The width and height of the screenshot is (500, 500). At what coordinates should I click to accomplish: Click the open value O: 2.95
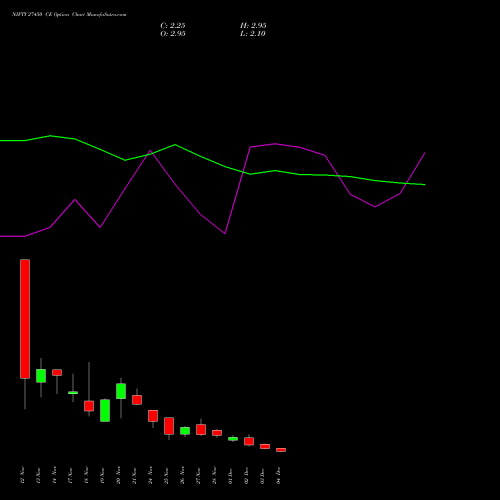tap(173, 33)
